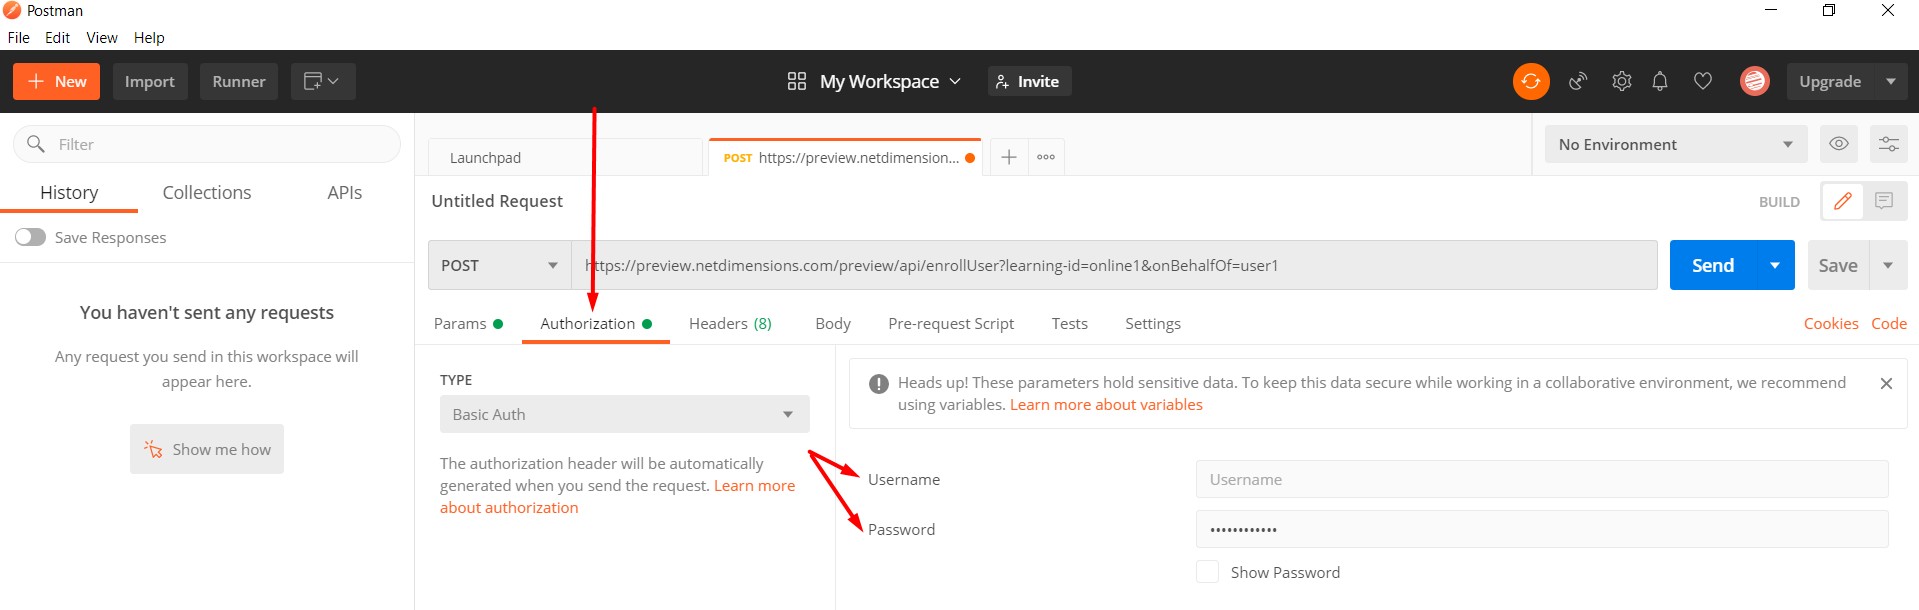Open manage environments settings icon
Screen dimensions: 1919x610
tap(1889, 144)
